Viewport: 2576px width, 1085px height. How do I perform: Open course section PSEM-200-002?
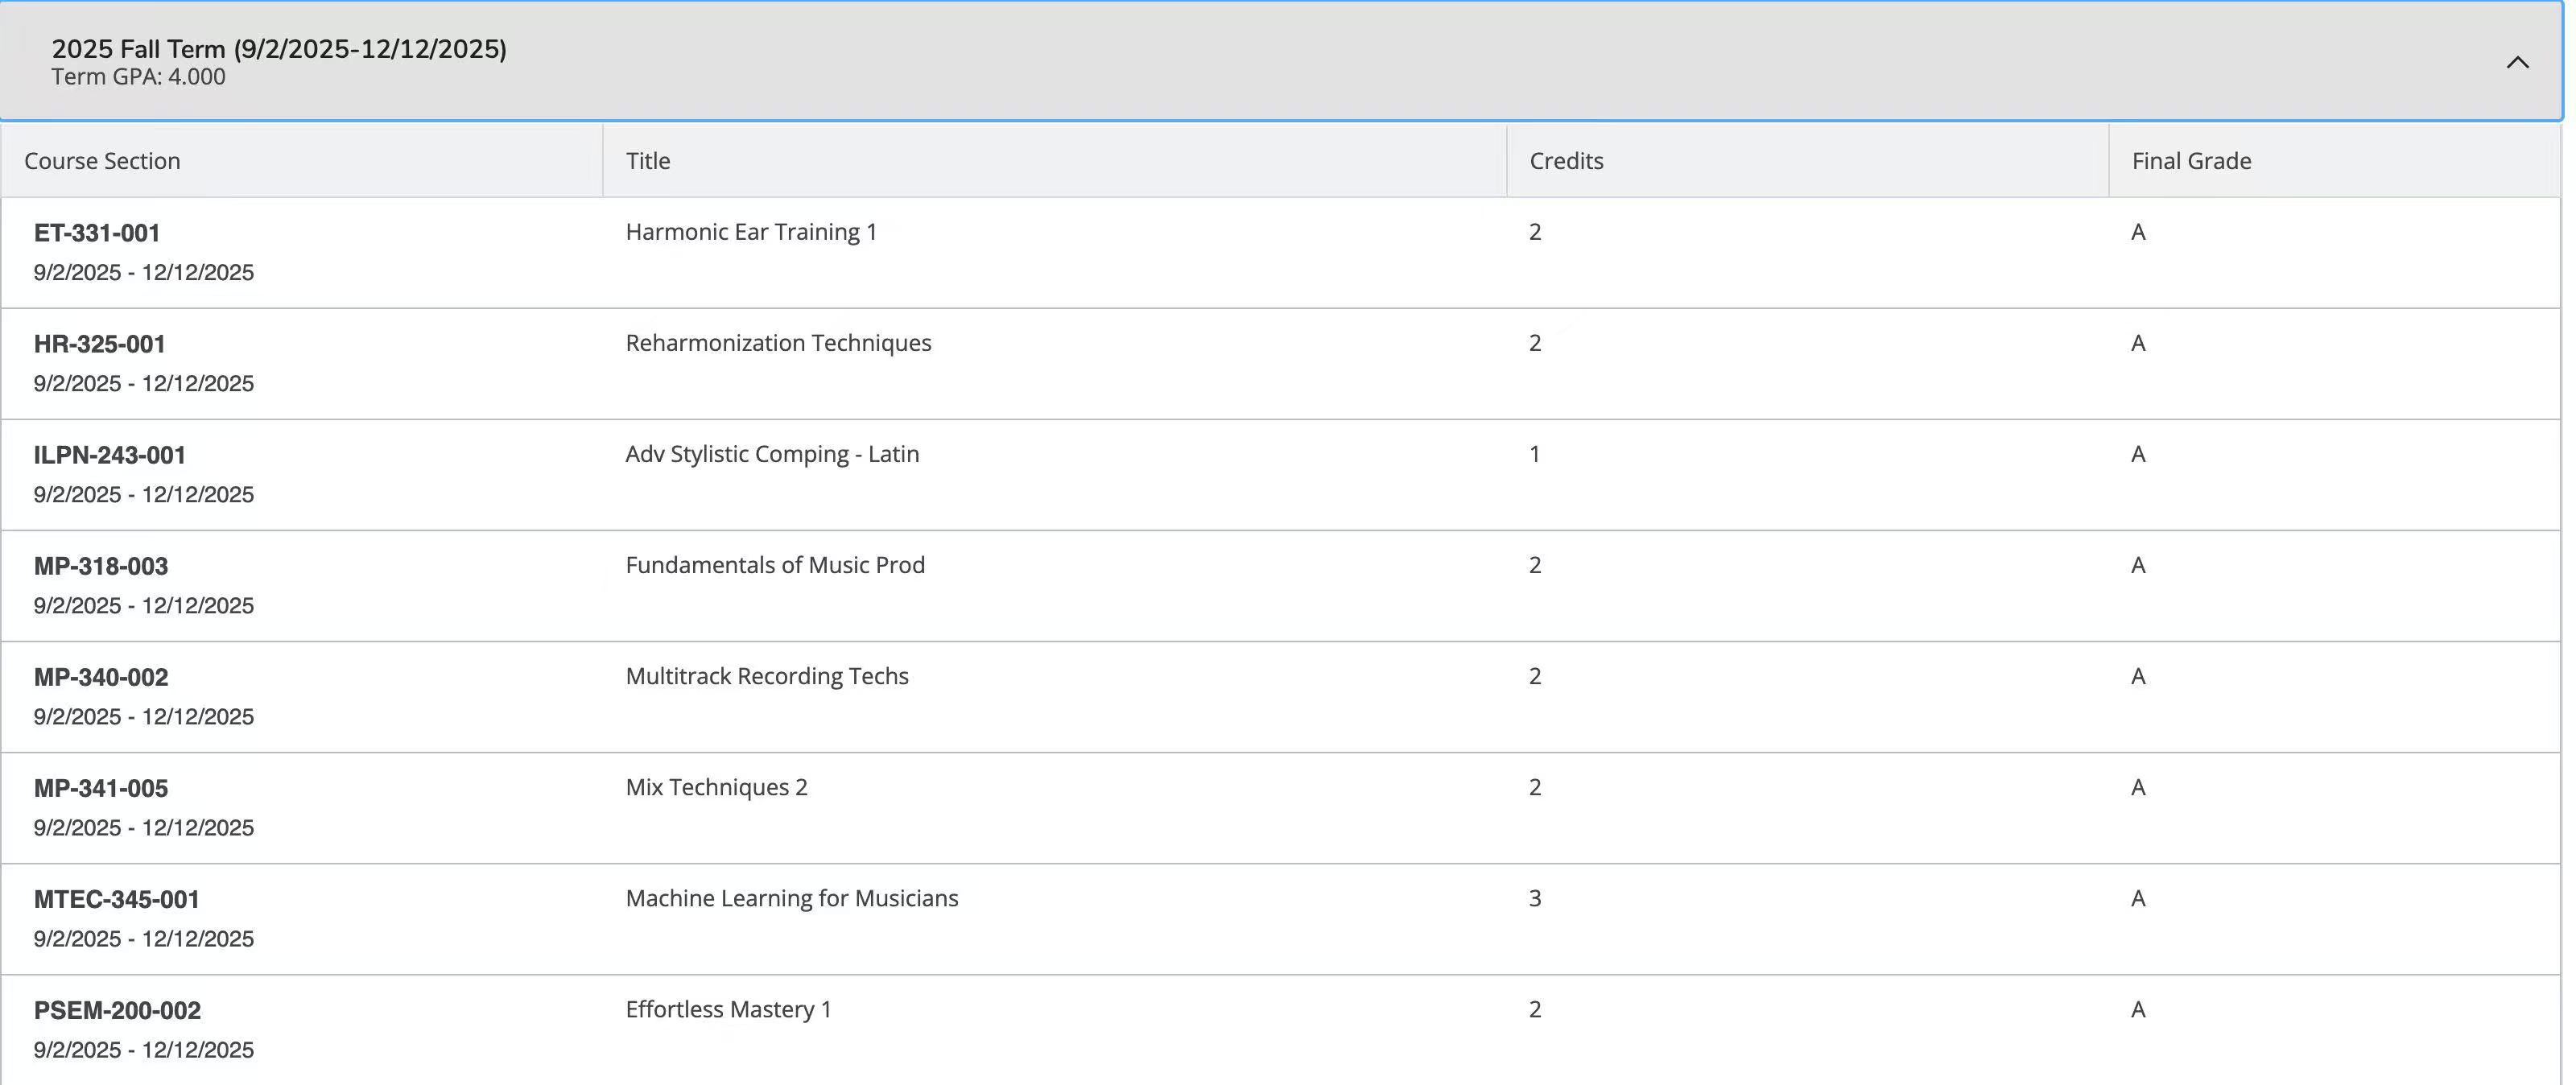(x=117, y=1010)
